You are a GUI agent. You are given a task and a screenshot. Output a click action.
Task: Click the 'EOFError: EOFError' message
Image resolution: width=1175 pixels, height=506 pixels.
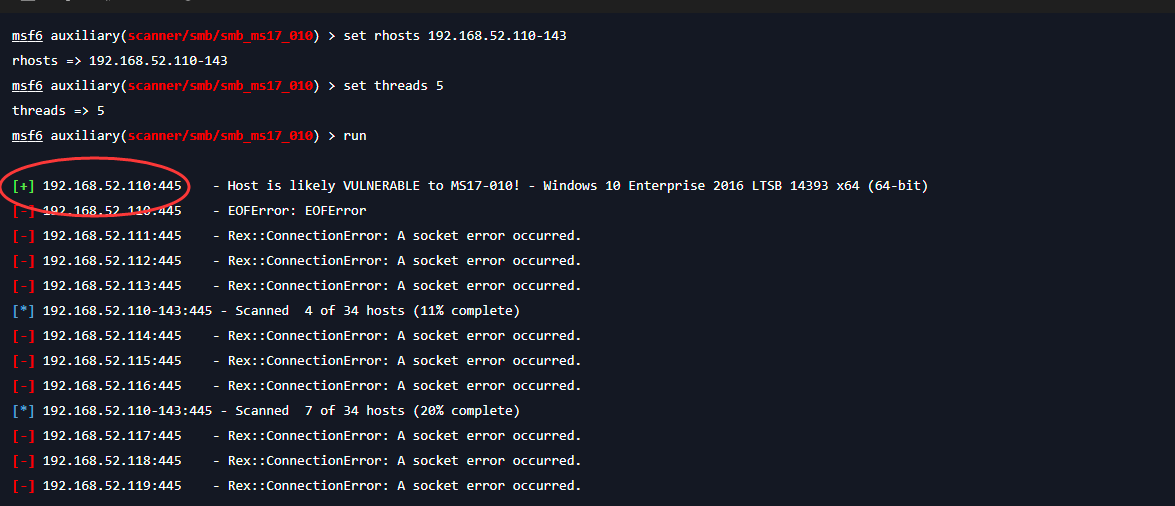click(297, 211)
